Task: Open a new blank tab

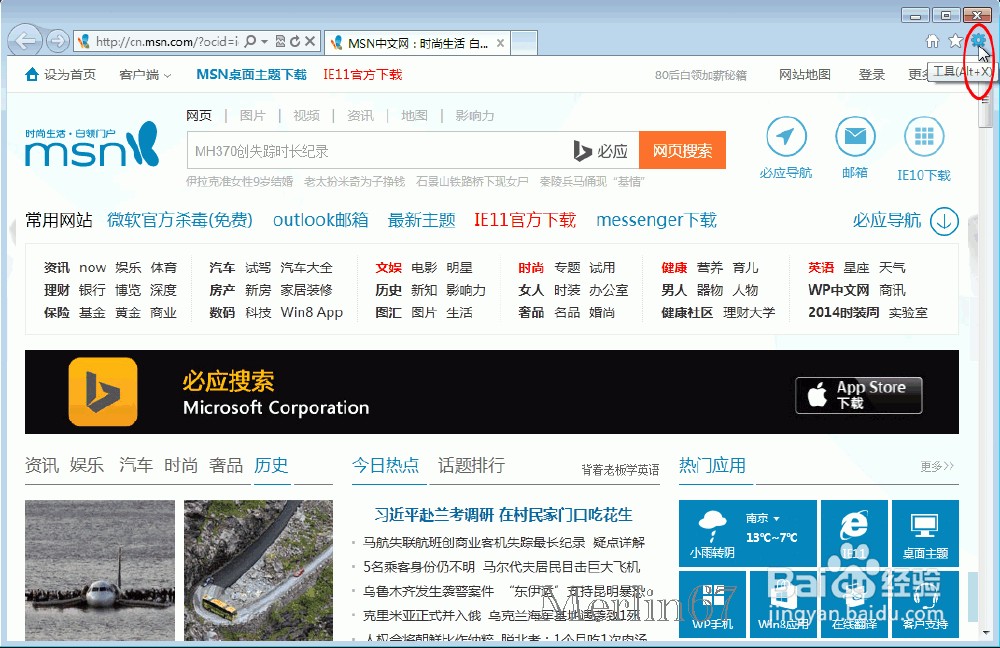Action: tap(524, 43)
